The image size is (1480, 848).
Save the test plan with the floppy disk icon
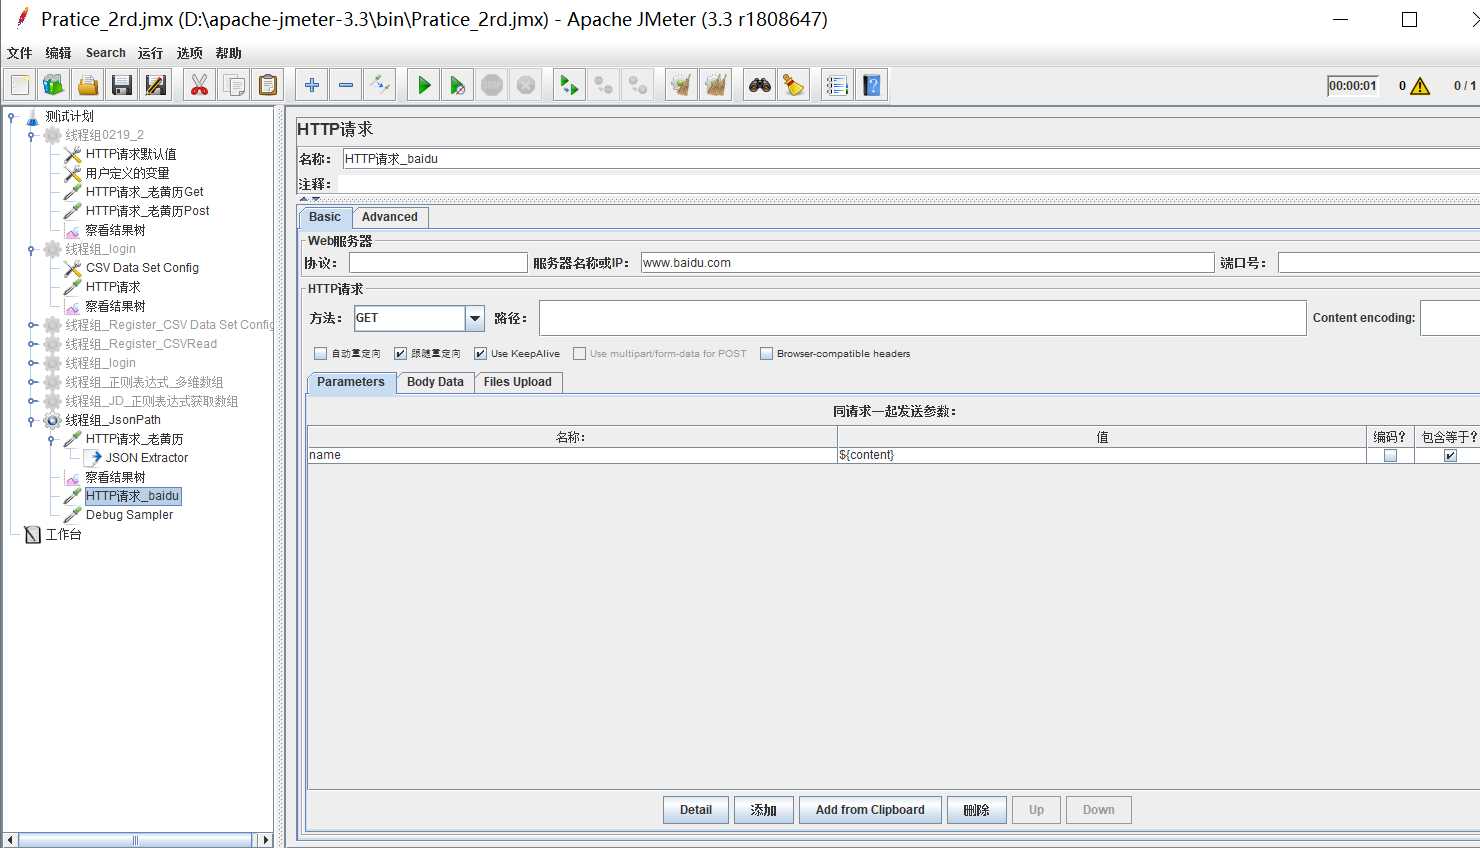click(122, 85)
